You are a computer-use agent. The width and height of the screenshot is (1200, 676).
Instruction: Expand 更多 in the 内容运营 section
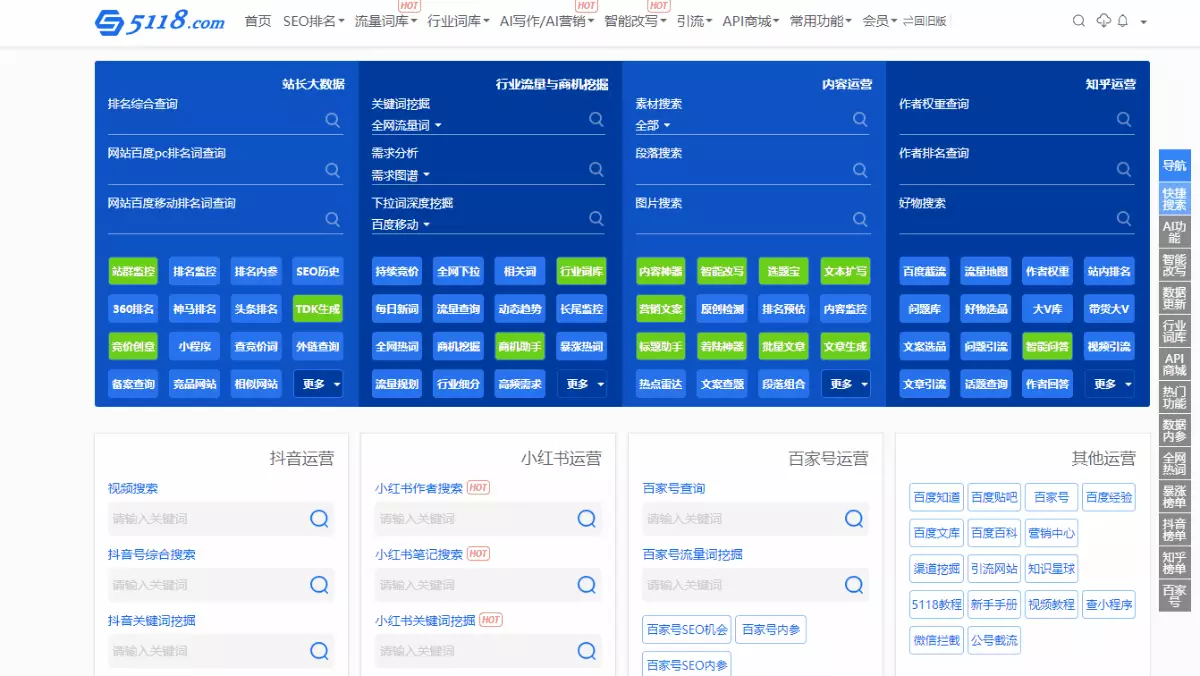[x=846, y=384]
